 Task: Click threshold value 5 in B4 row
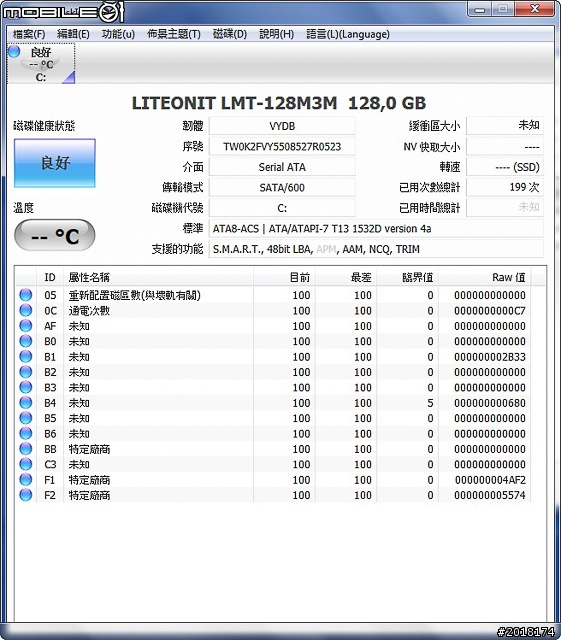tap(430, 403)
